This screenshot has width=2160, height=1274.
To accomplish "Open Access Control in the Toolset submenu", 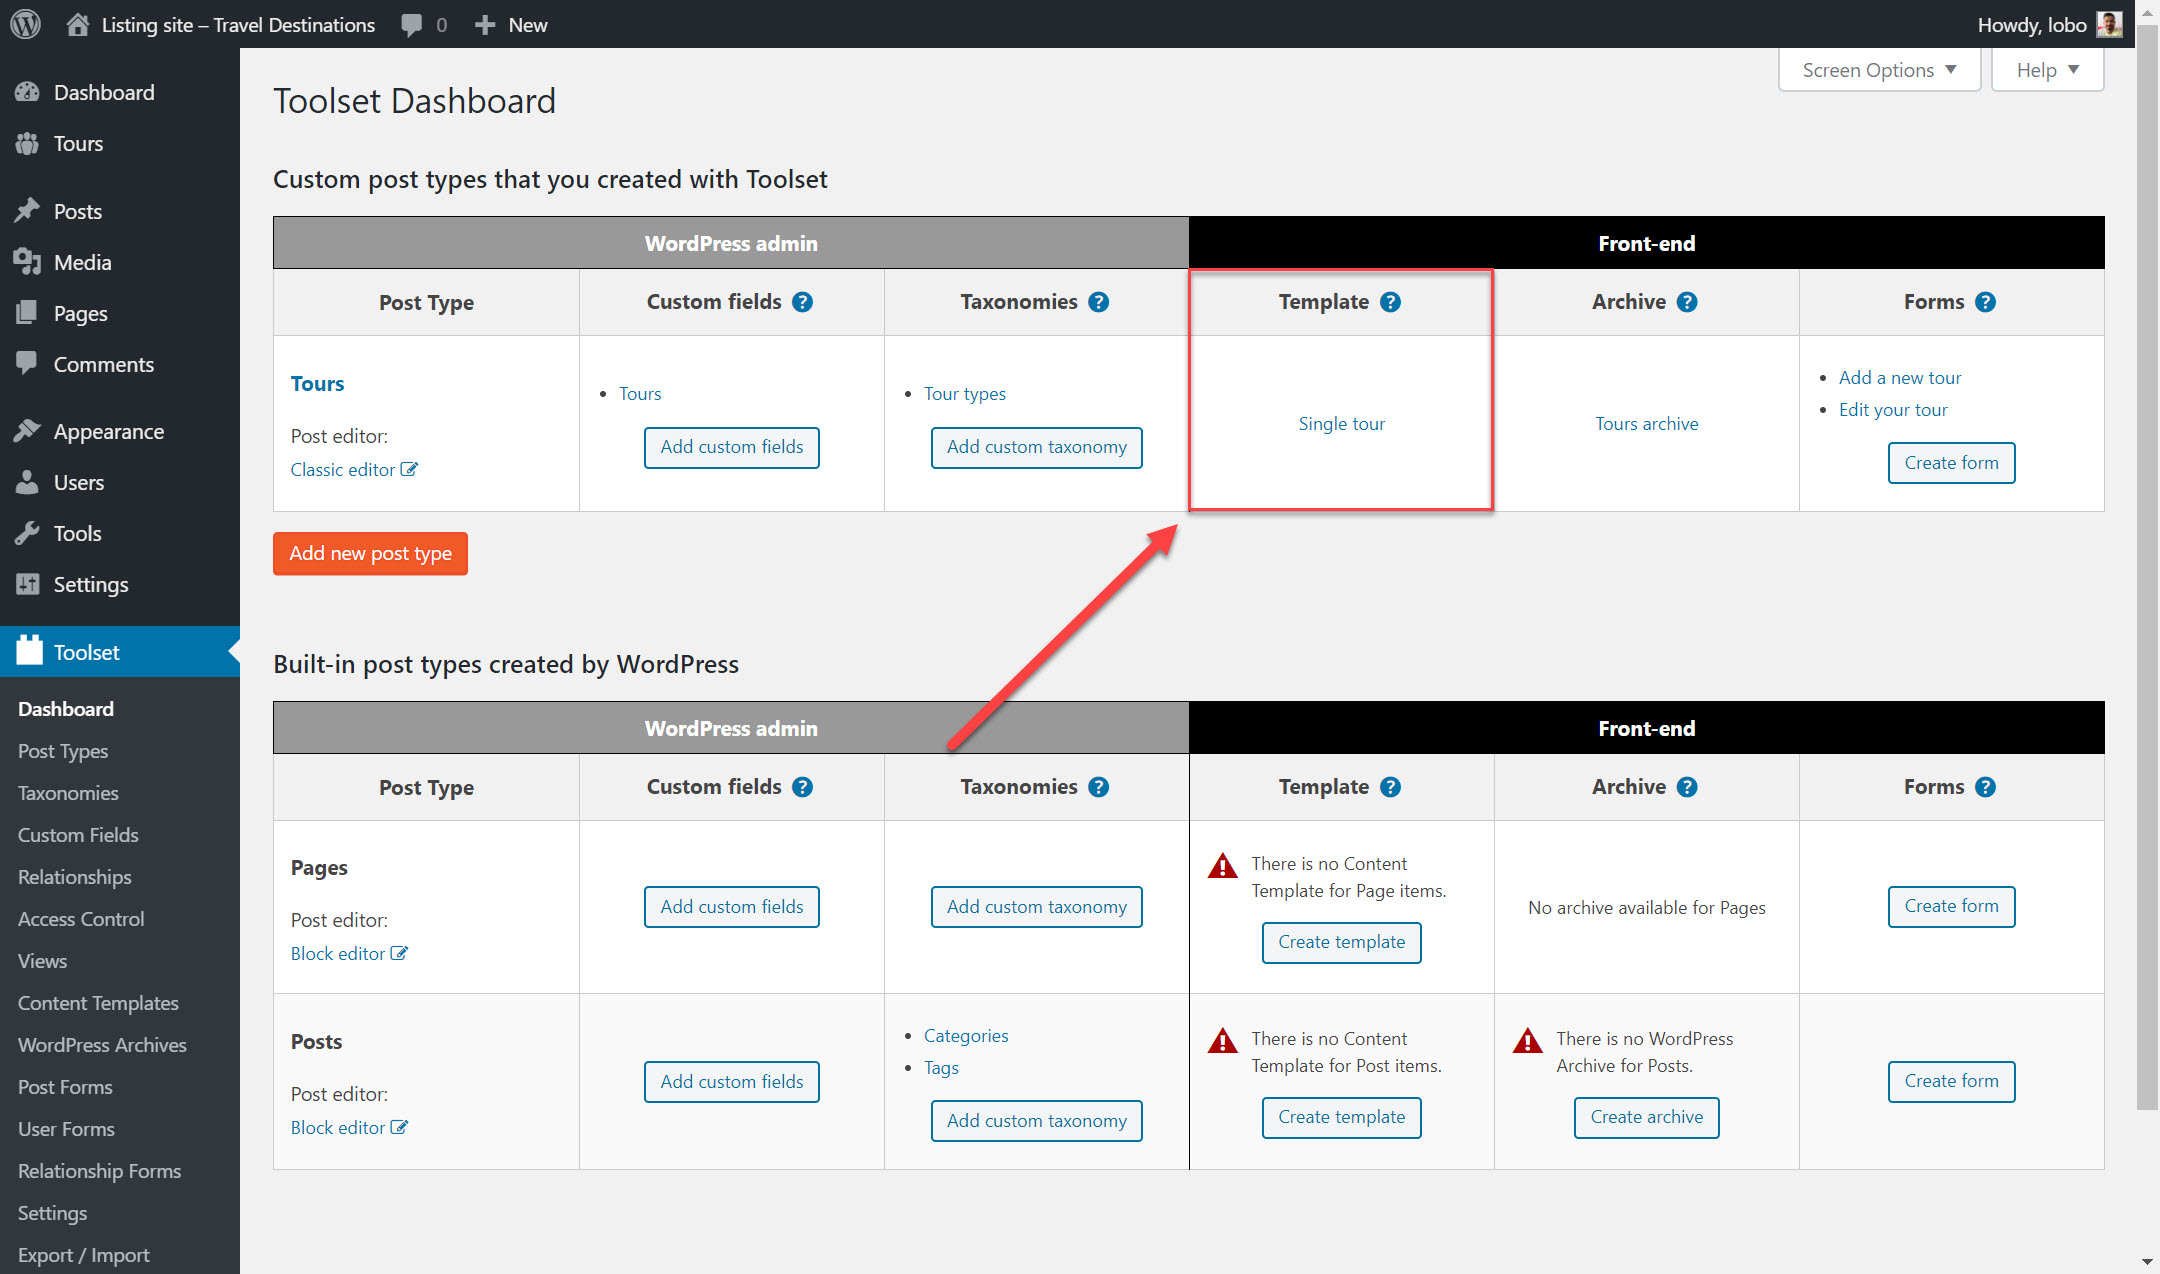I will pyautogui.click(x=81, y=919).
